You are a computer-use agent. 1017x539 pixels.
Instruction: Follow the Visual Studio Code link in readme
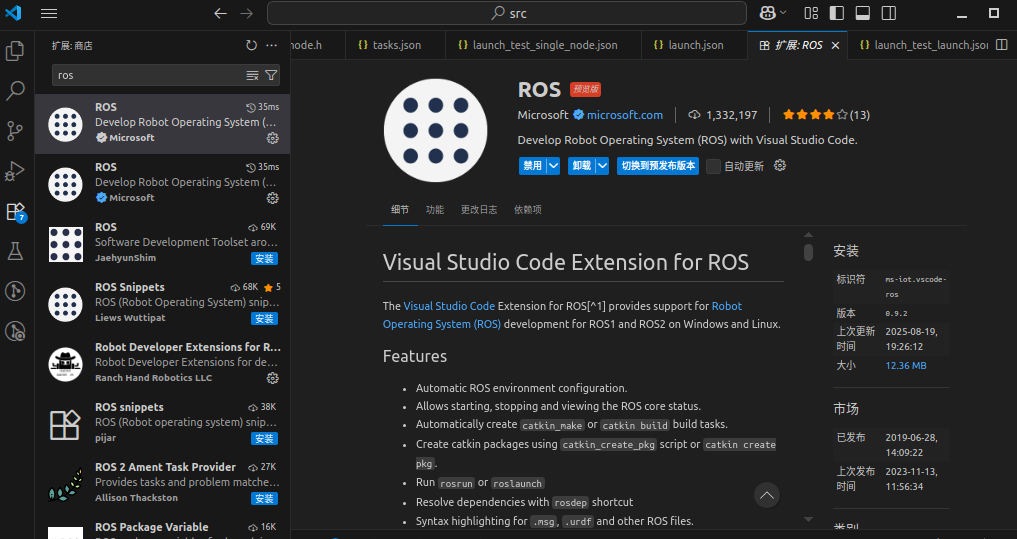click(x=449, y=306)
